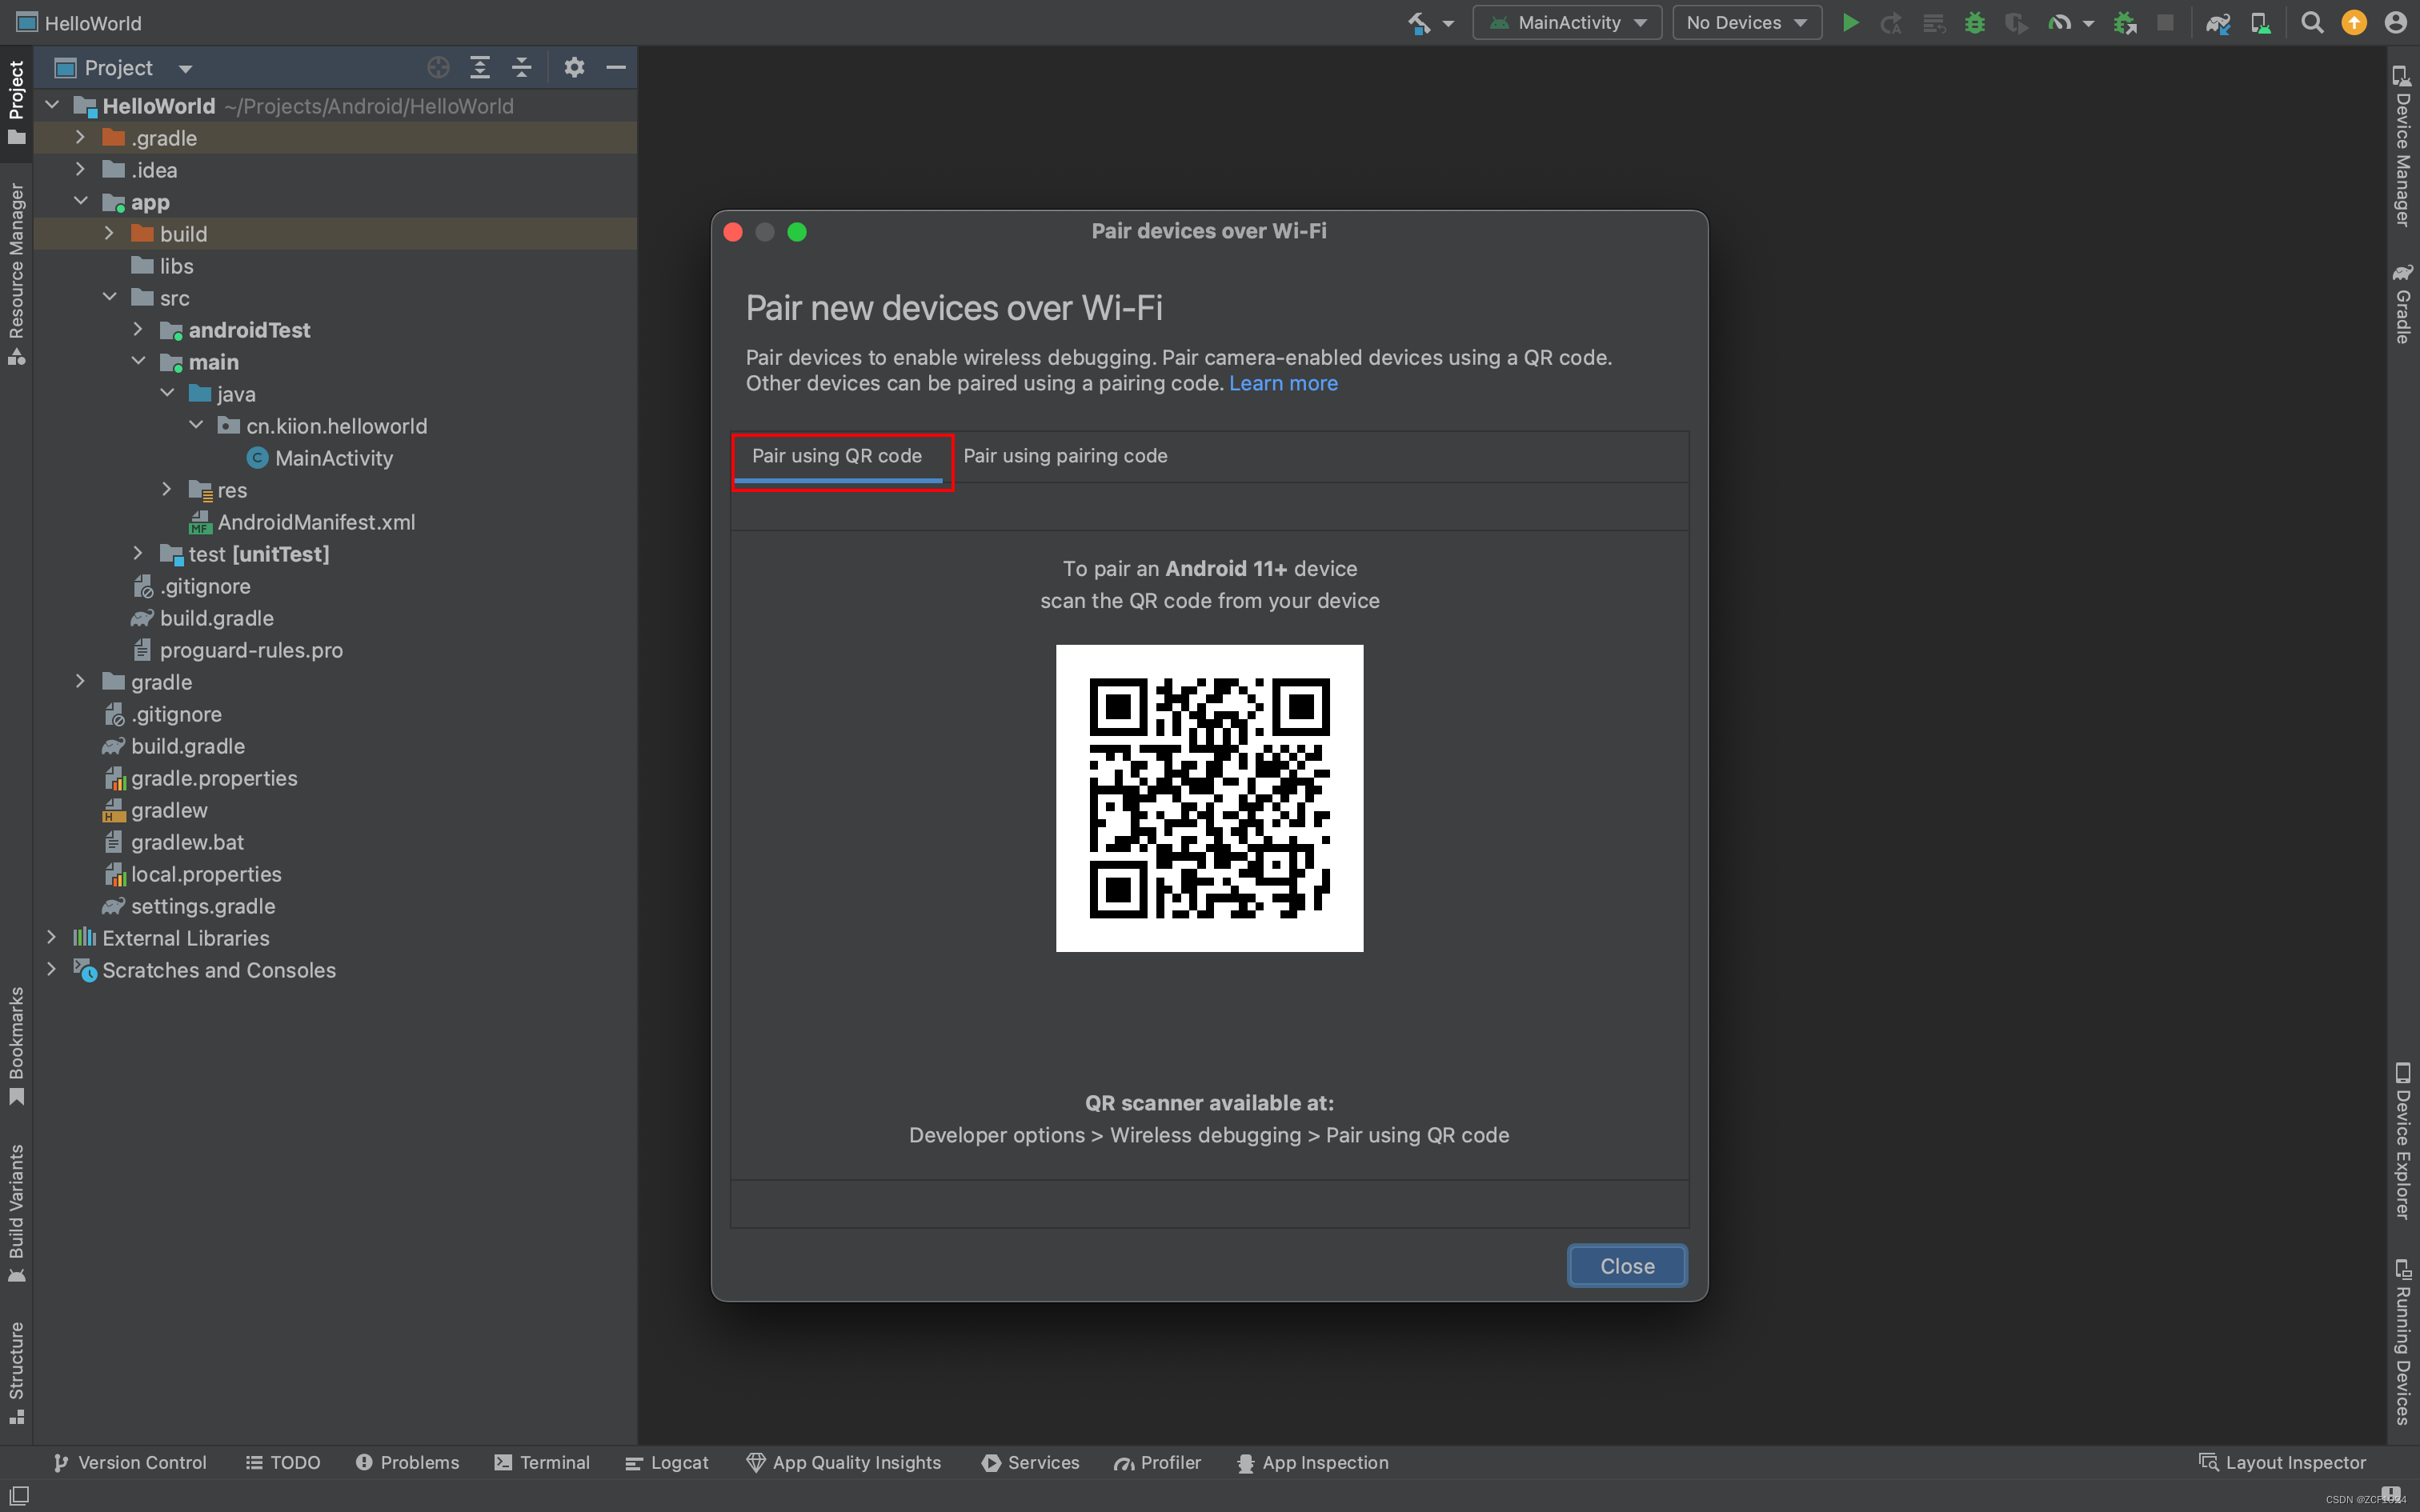Screen dimensions: 2420x1512
Task: Switch to Pair using pairing code tab
Action: coord(1064,456)
